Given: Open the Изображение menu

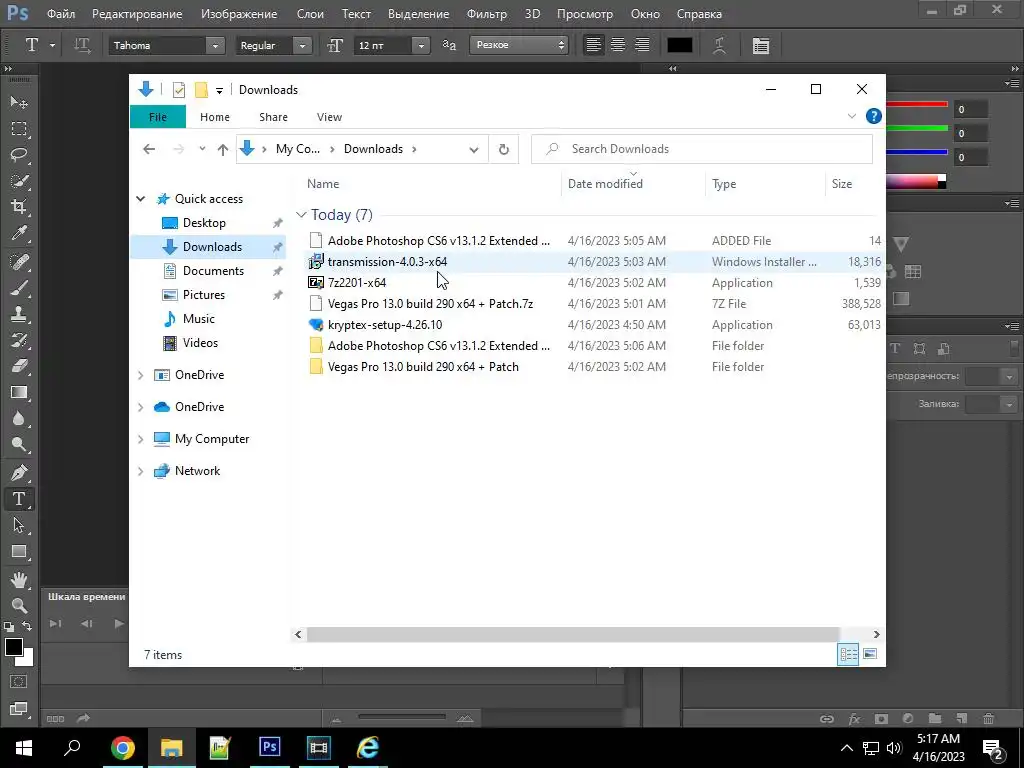Looking at the screenshot, I should tap(239, 13).
